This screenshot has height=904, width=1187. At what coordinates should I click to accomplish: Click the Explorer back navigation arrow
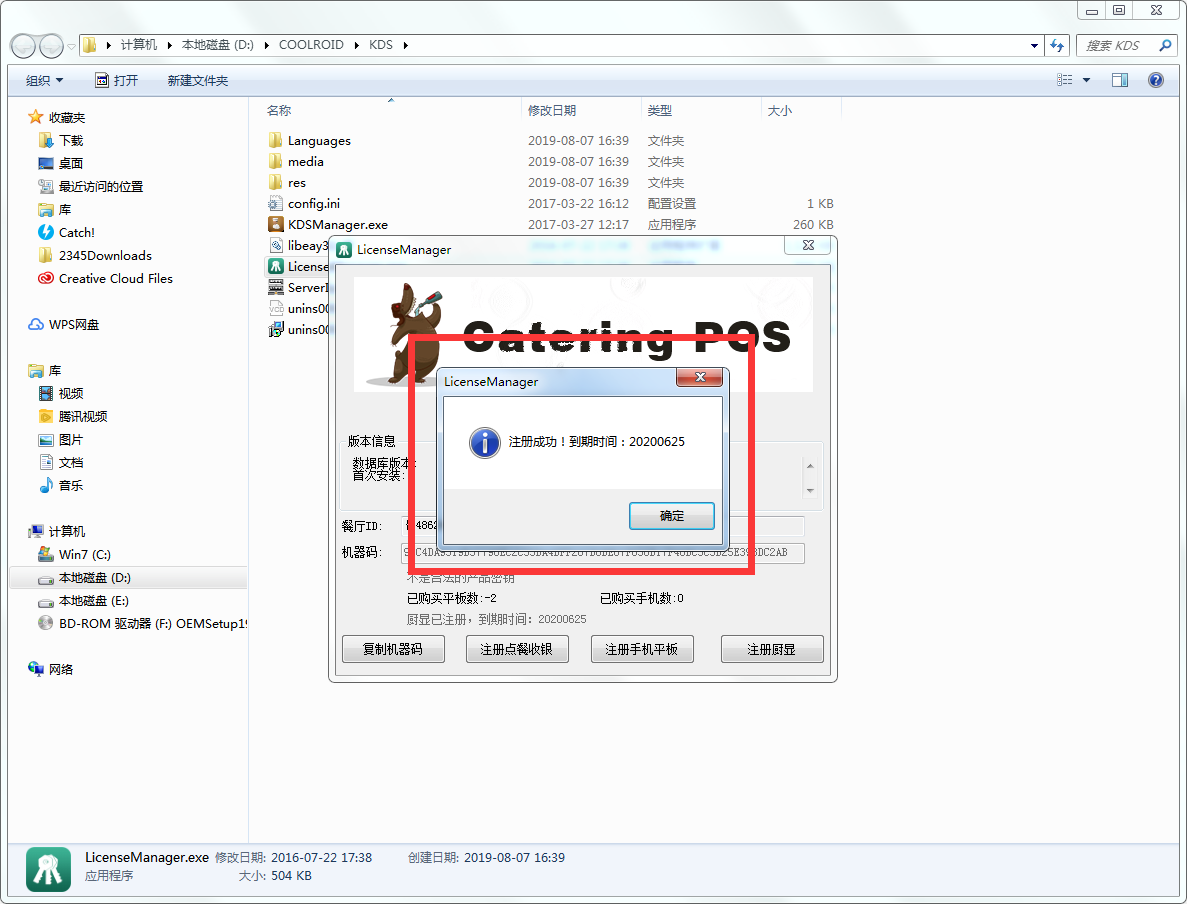tap(23, 46)
